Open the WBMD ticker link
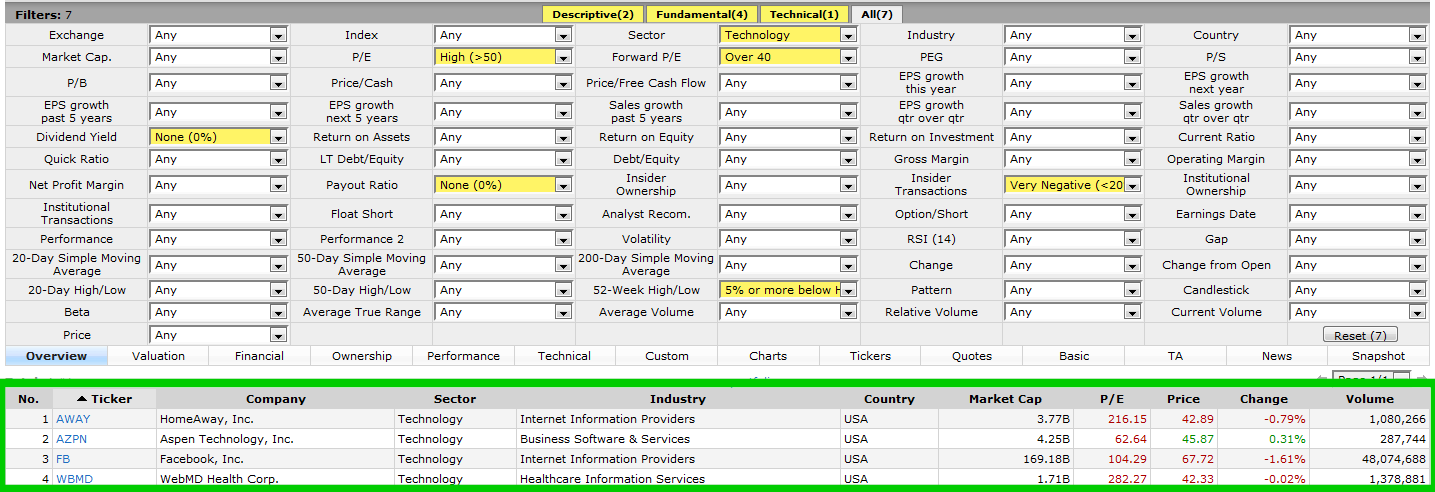Image resolution: width=1435 pixels, height=492 pixels. point(75,479)
